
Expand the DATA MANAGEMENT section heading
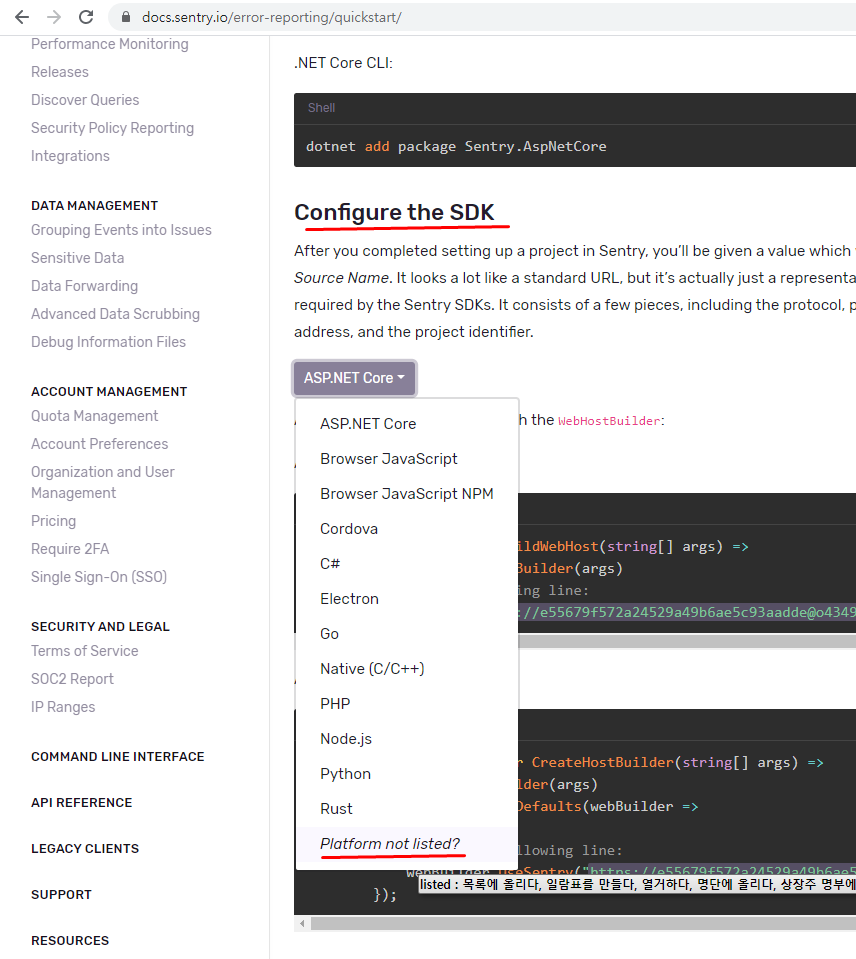click(95, 206)
